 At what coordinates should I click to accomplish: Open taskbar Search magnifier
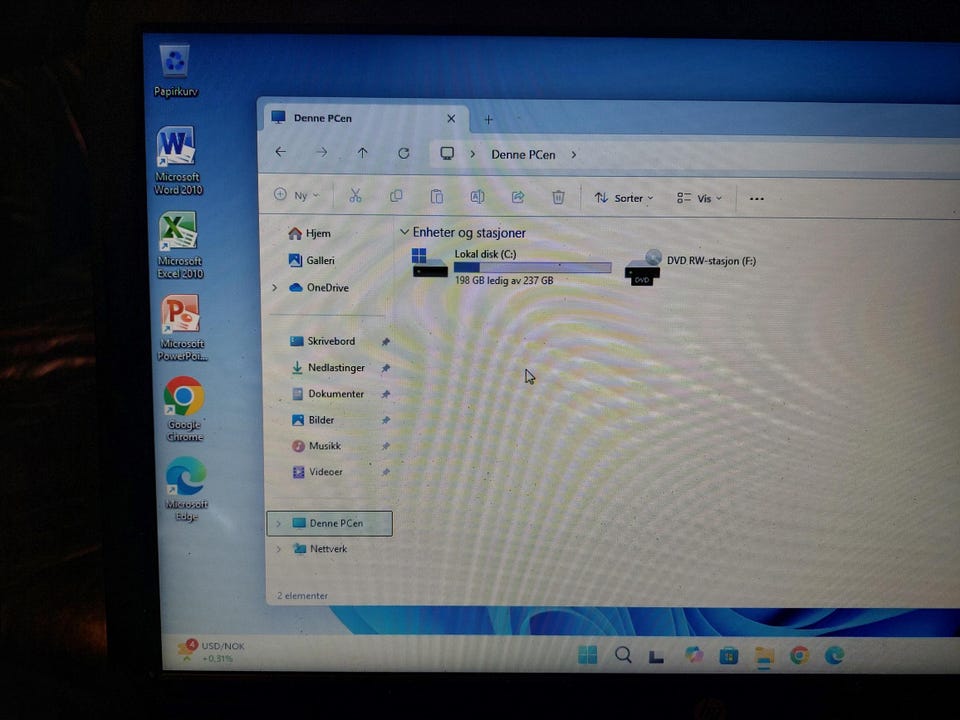[623, 655]
